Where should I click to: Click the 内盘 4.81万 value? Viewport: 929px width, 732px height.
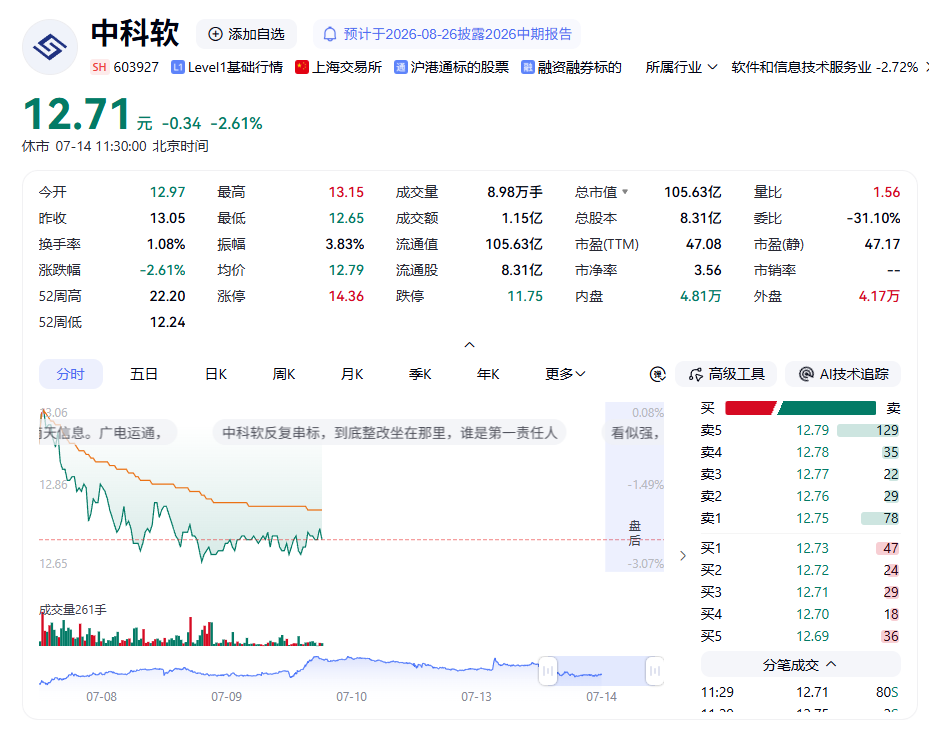pyautogui.click(x=700, y=296)
